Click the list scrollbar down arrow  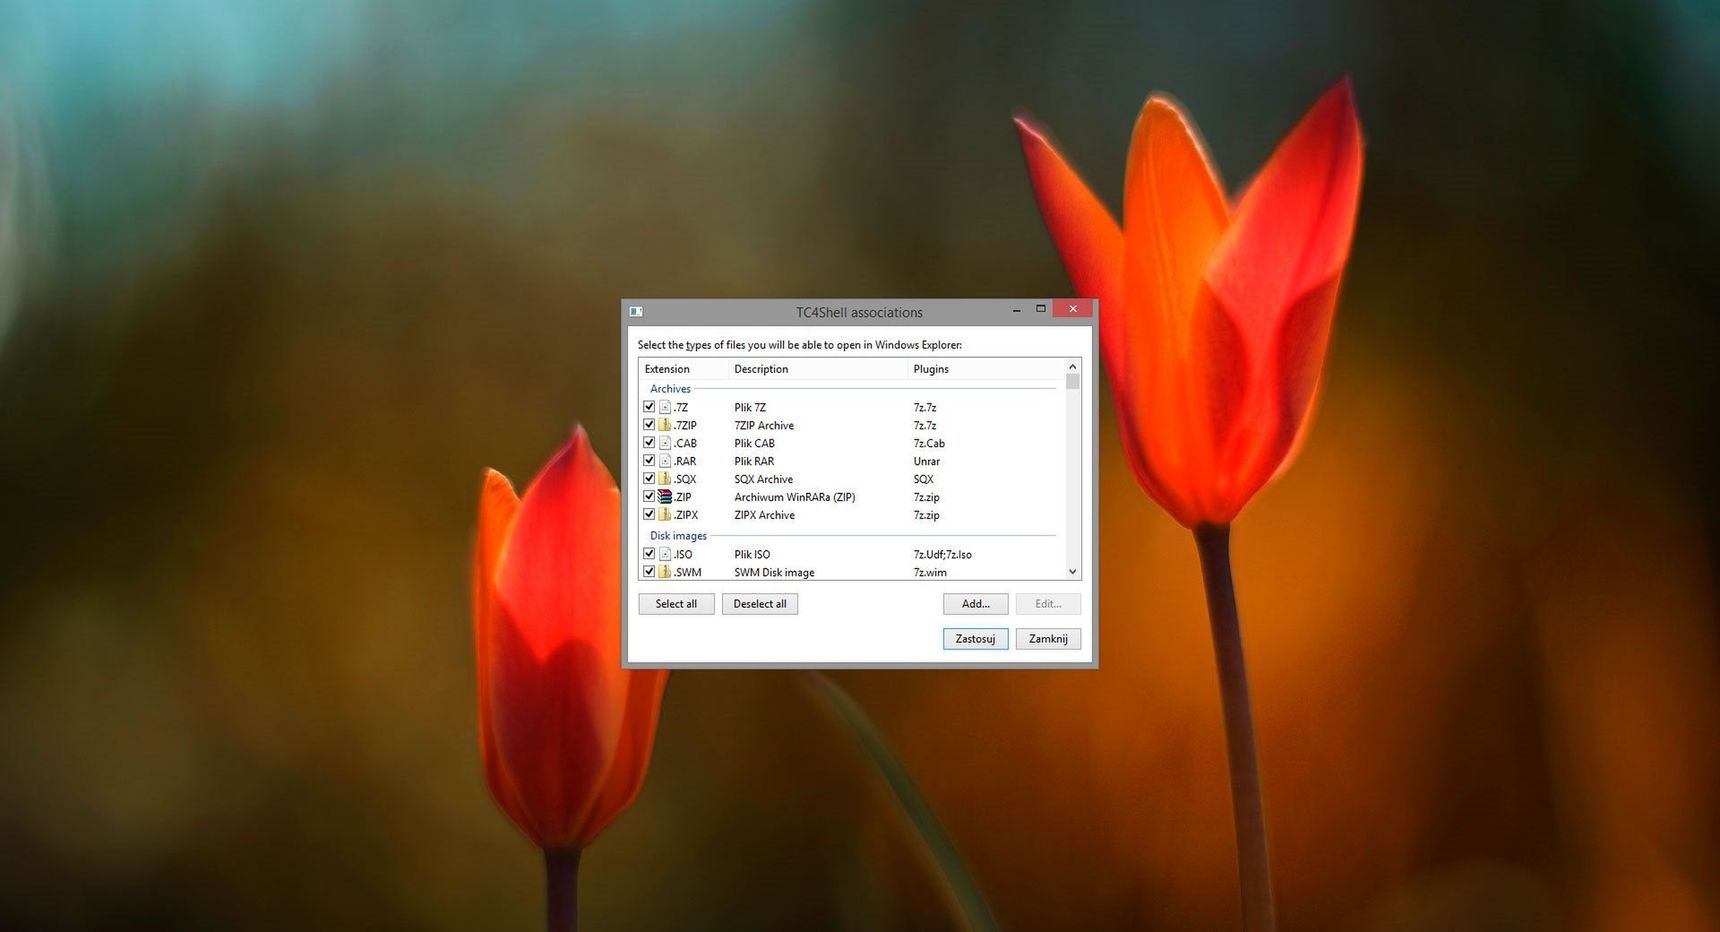pyautogui.click(x=1073, y=572)
